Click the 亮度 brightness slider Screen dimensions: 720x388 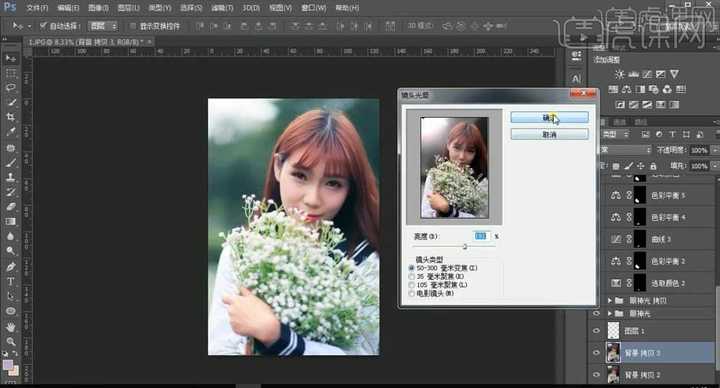tap(465, 247)
